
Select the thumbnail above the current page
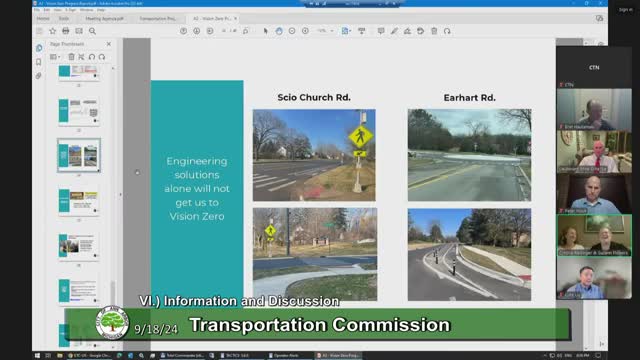[79, 111]
